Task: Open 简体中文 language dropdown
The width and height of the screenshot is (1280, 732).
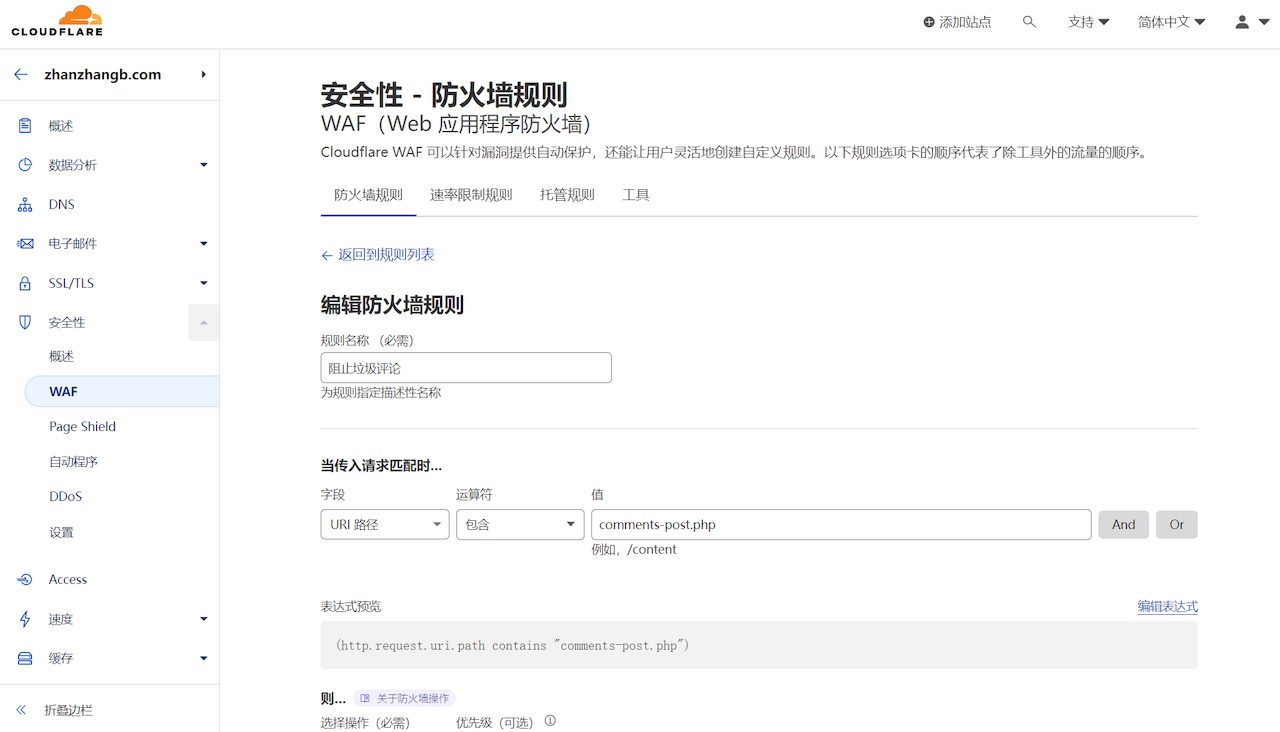Action: tap(1171, 22)
